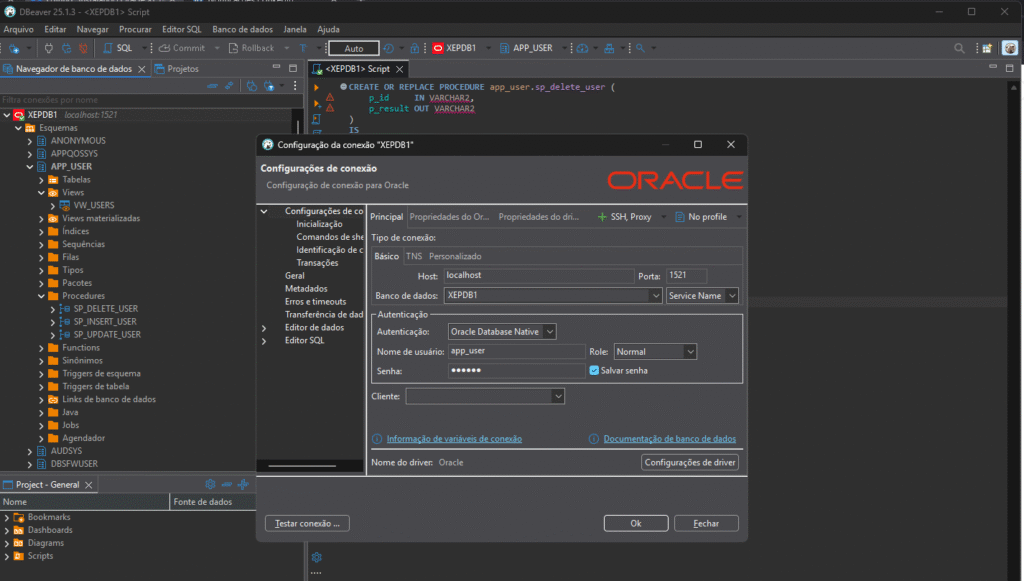
Task: Click into the Host input field
Action: tap(538, 275)
